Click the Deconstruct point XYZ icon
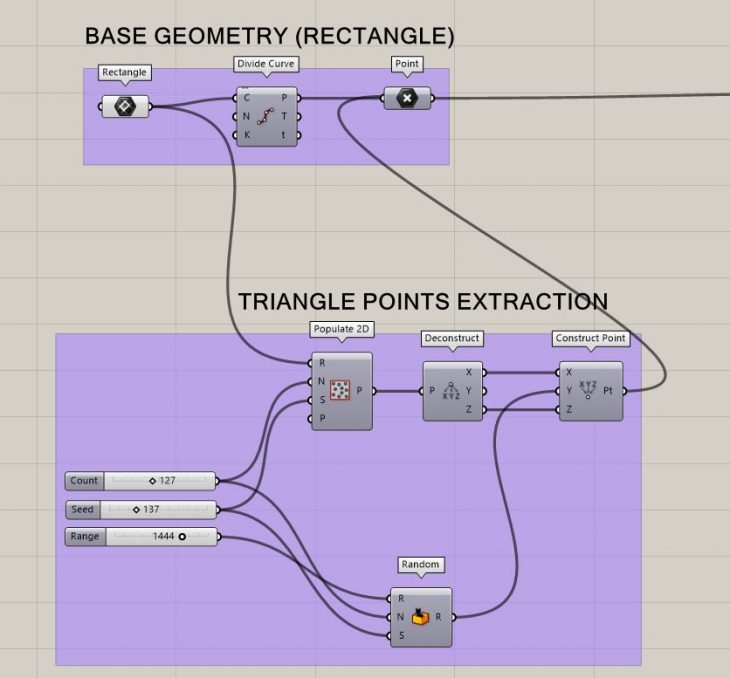The width and height of the screenshot is (730, 678). (x=451, y=391)
